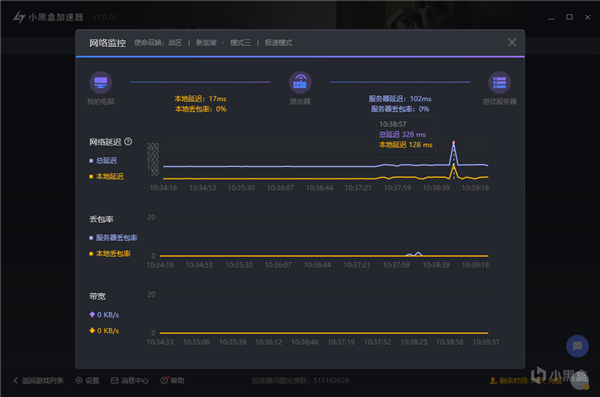Screen dimensions: 600x397
Task: Click the 新加坡 region label
Action: coord(206,42)
